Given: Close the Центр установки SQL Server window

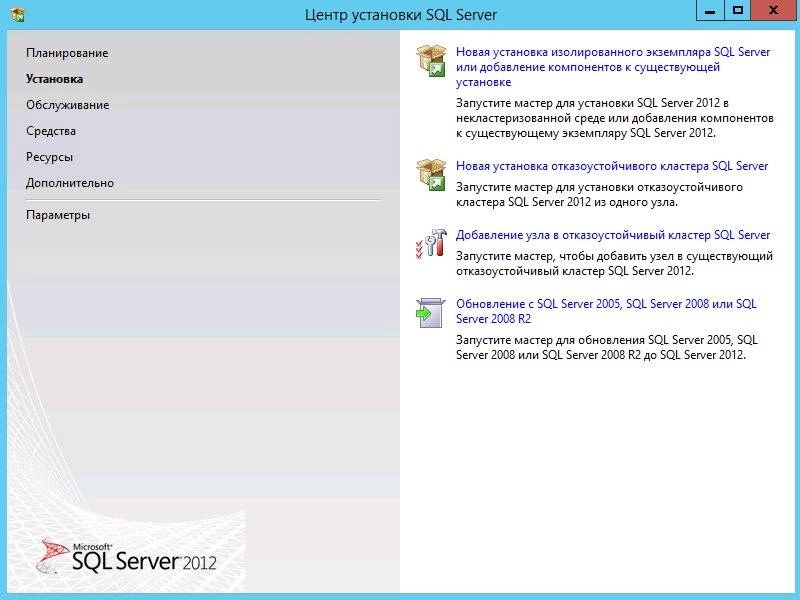Looking at the screenshot, I should pyautogui.click(x=773, y=11).
